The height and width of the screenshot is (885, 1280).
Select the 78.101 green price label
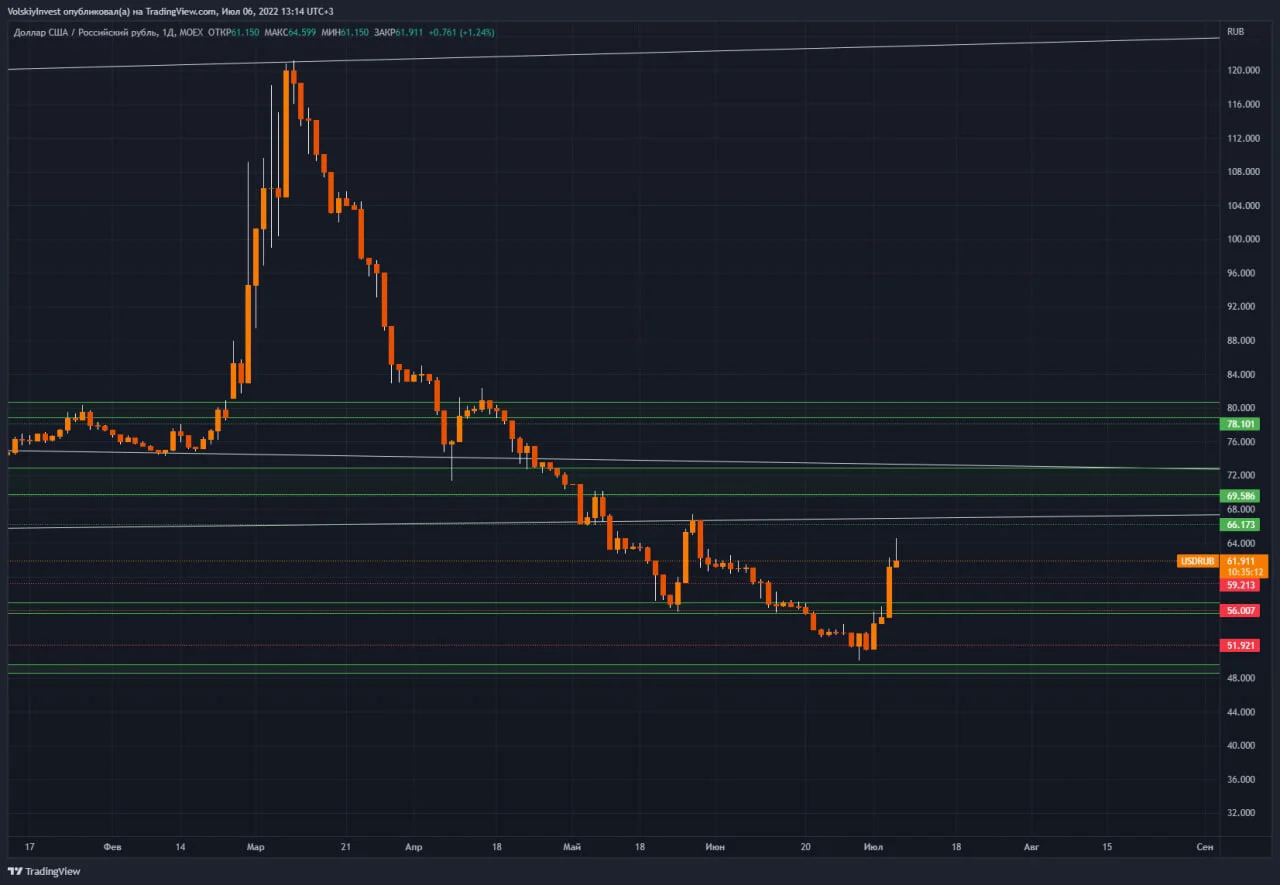[x=1241, y=424]
